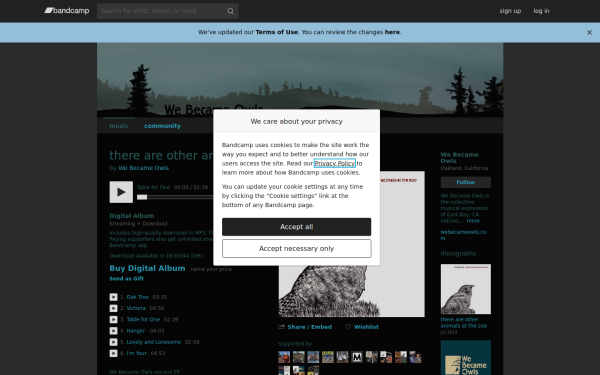600x375 pixels.
Task: Click the player progress slider handle
Action: tap(142, 197)
